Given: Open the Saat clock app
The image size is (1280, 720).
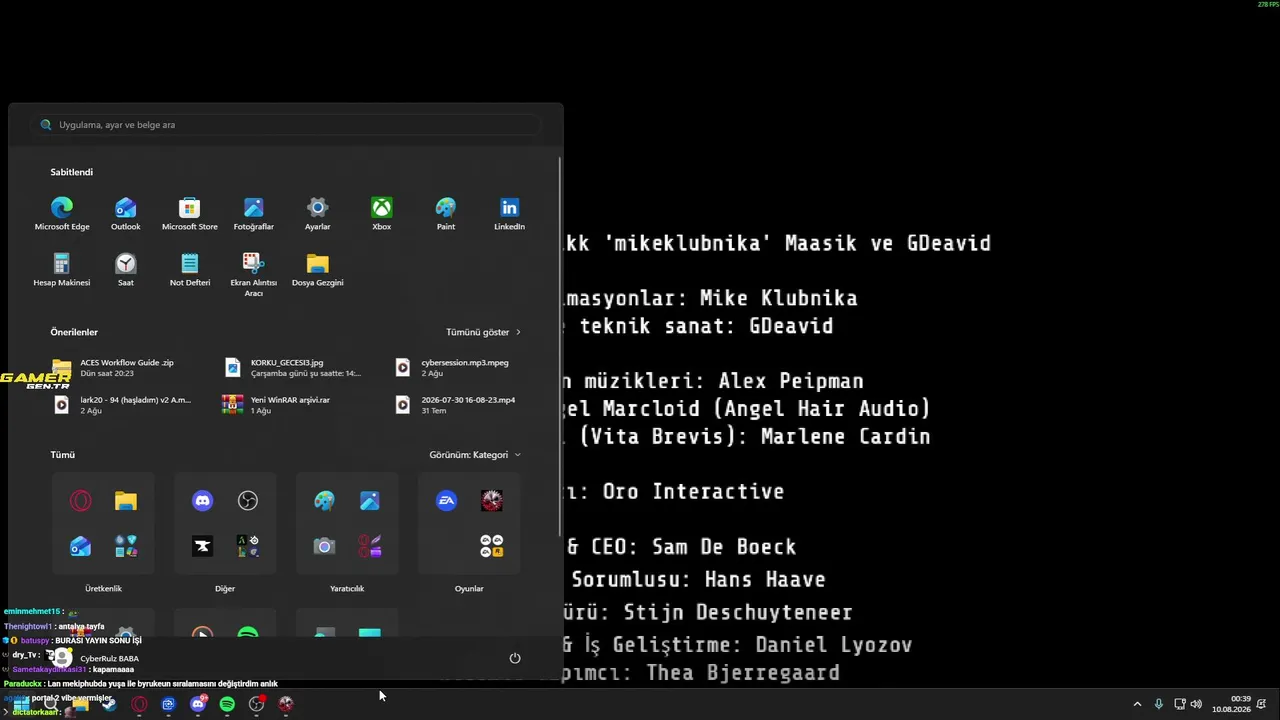Looking at the screenshot, I should [x=126, y=269].
